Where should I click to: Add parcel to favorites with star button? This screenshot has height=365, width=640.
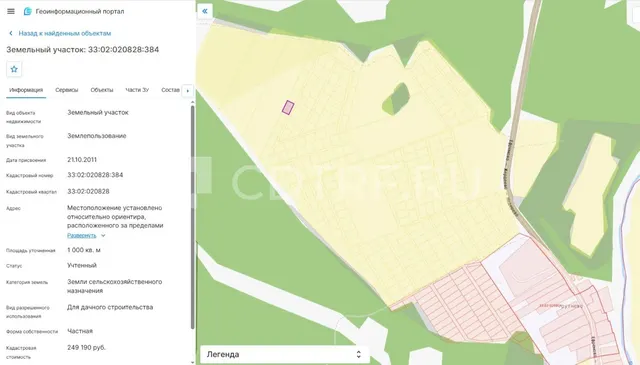(14, 69)
